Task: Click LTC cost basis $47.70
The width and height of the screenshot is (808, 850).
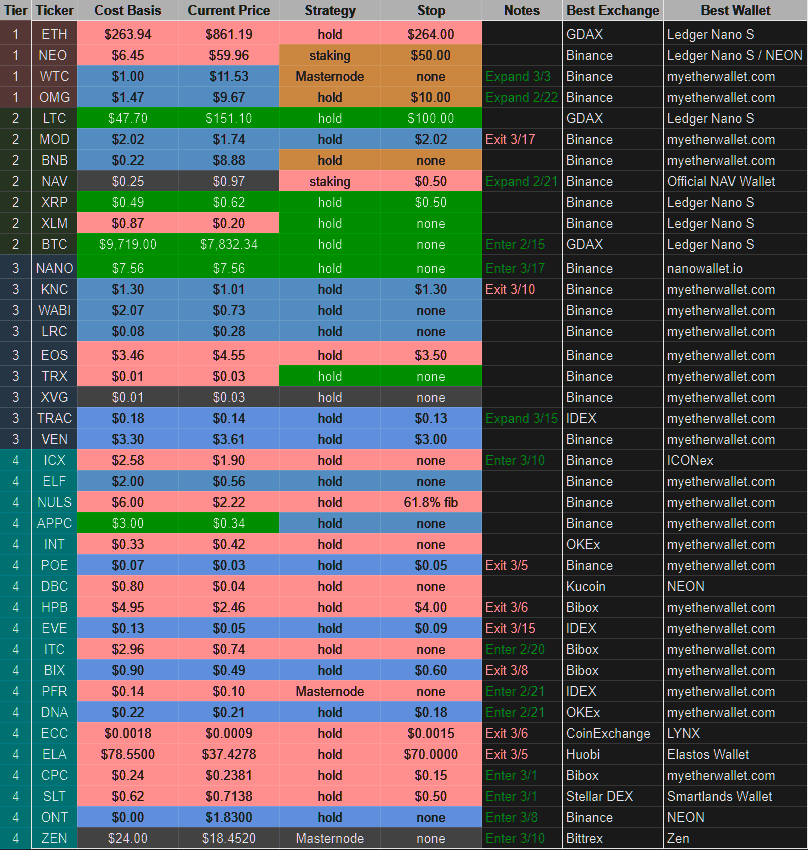Action: pyautogui.click(x=127, y=118)
